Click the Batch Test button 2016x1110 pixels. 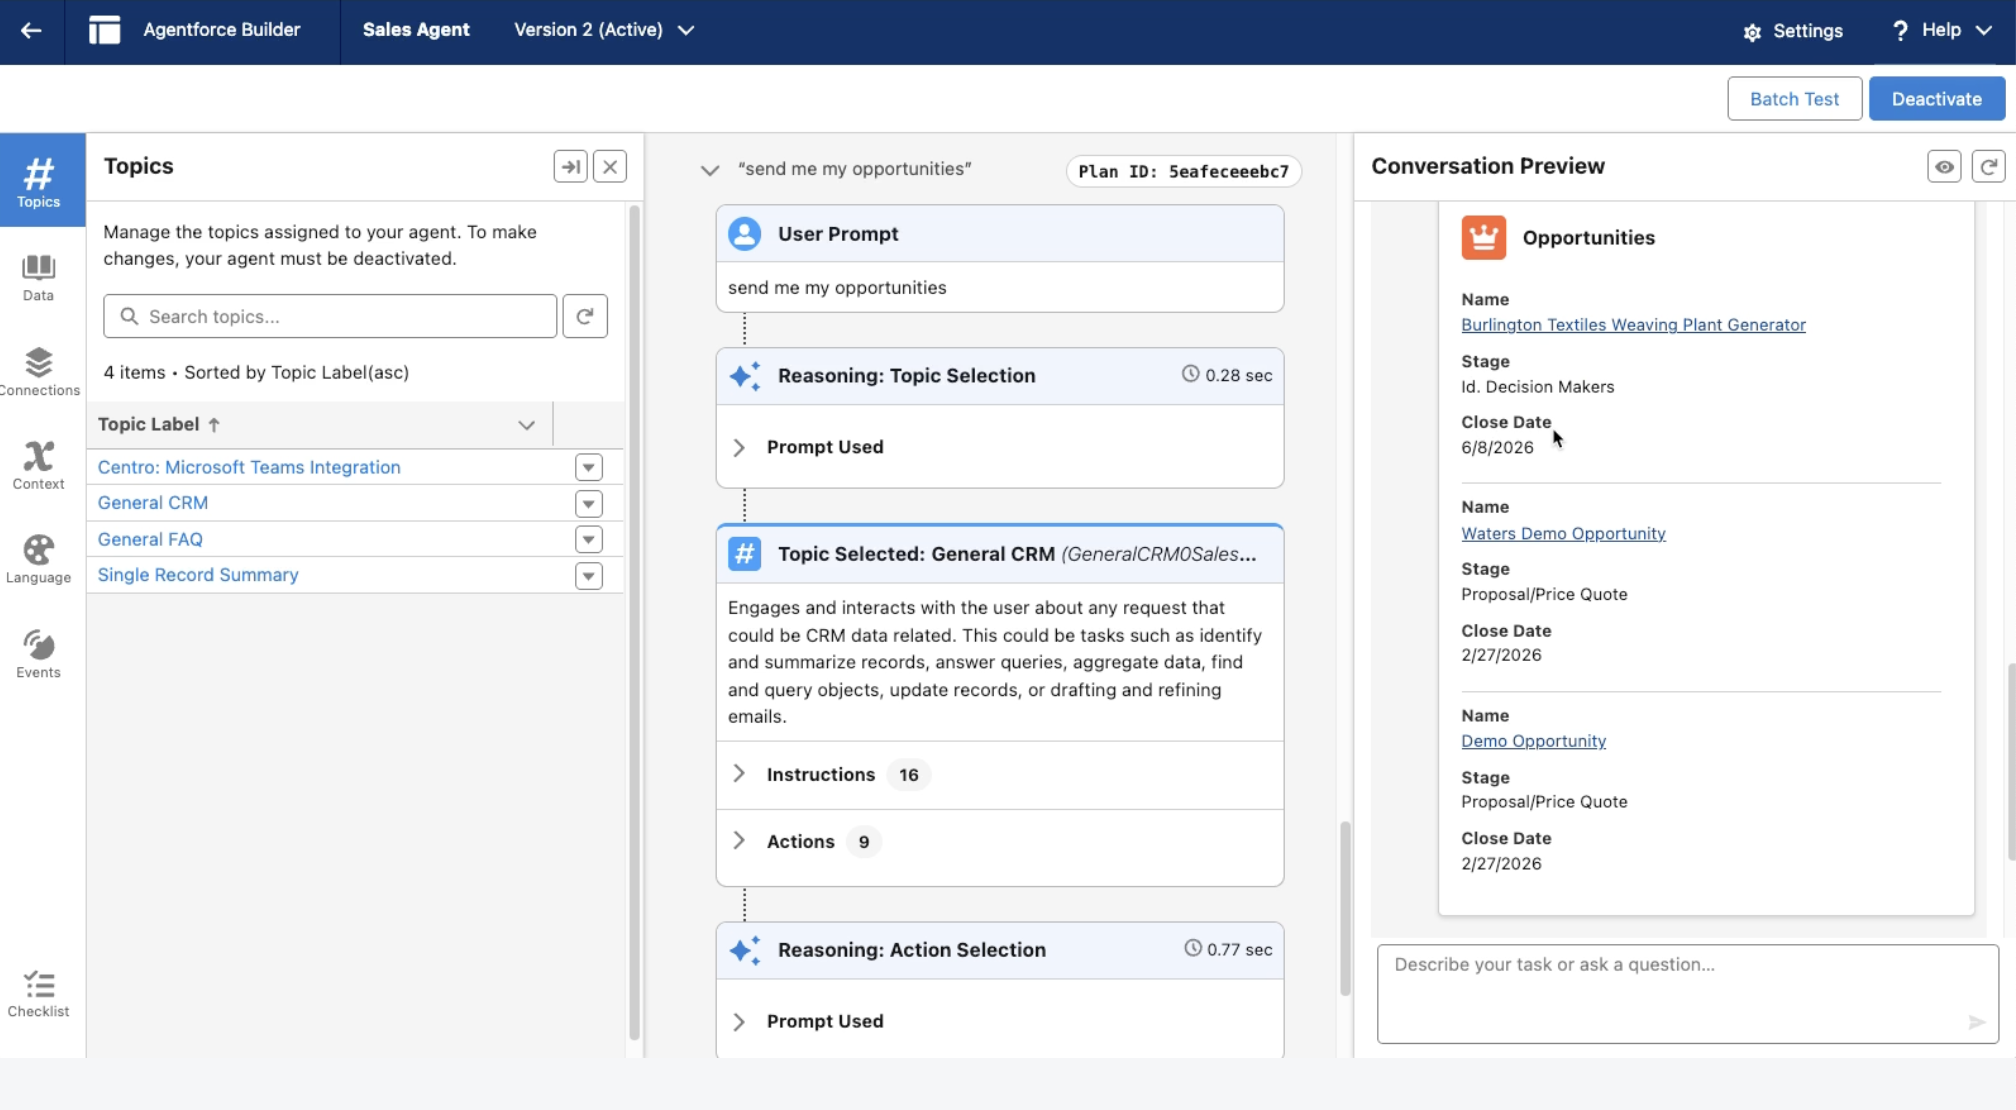tap(1794, 99)
